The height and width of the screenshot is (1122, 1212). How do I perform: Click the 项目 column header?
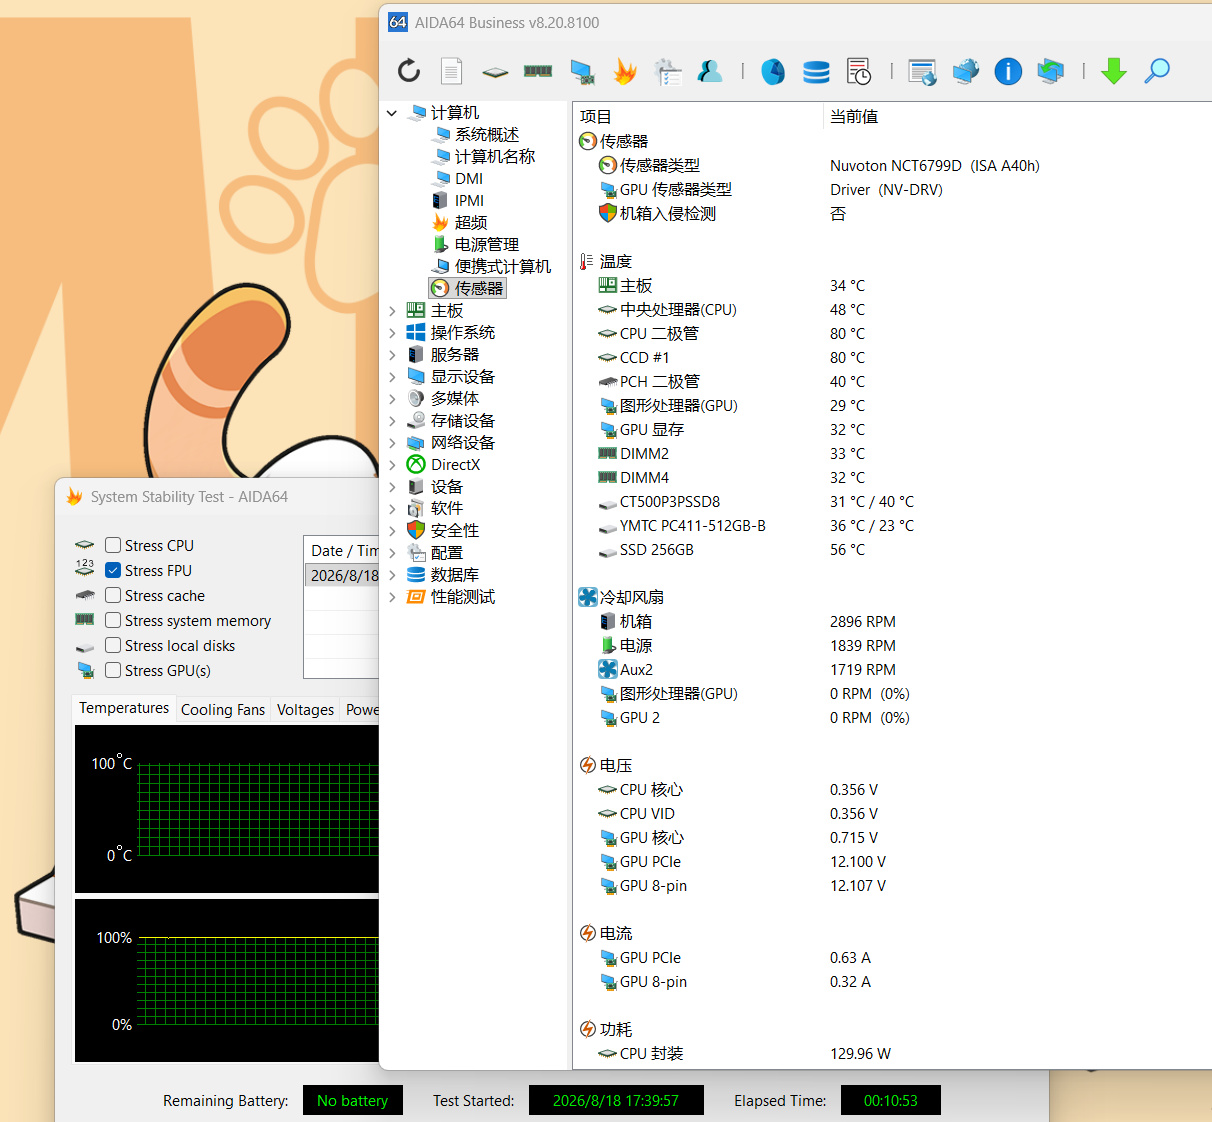(698, 116)
